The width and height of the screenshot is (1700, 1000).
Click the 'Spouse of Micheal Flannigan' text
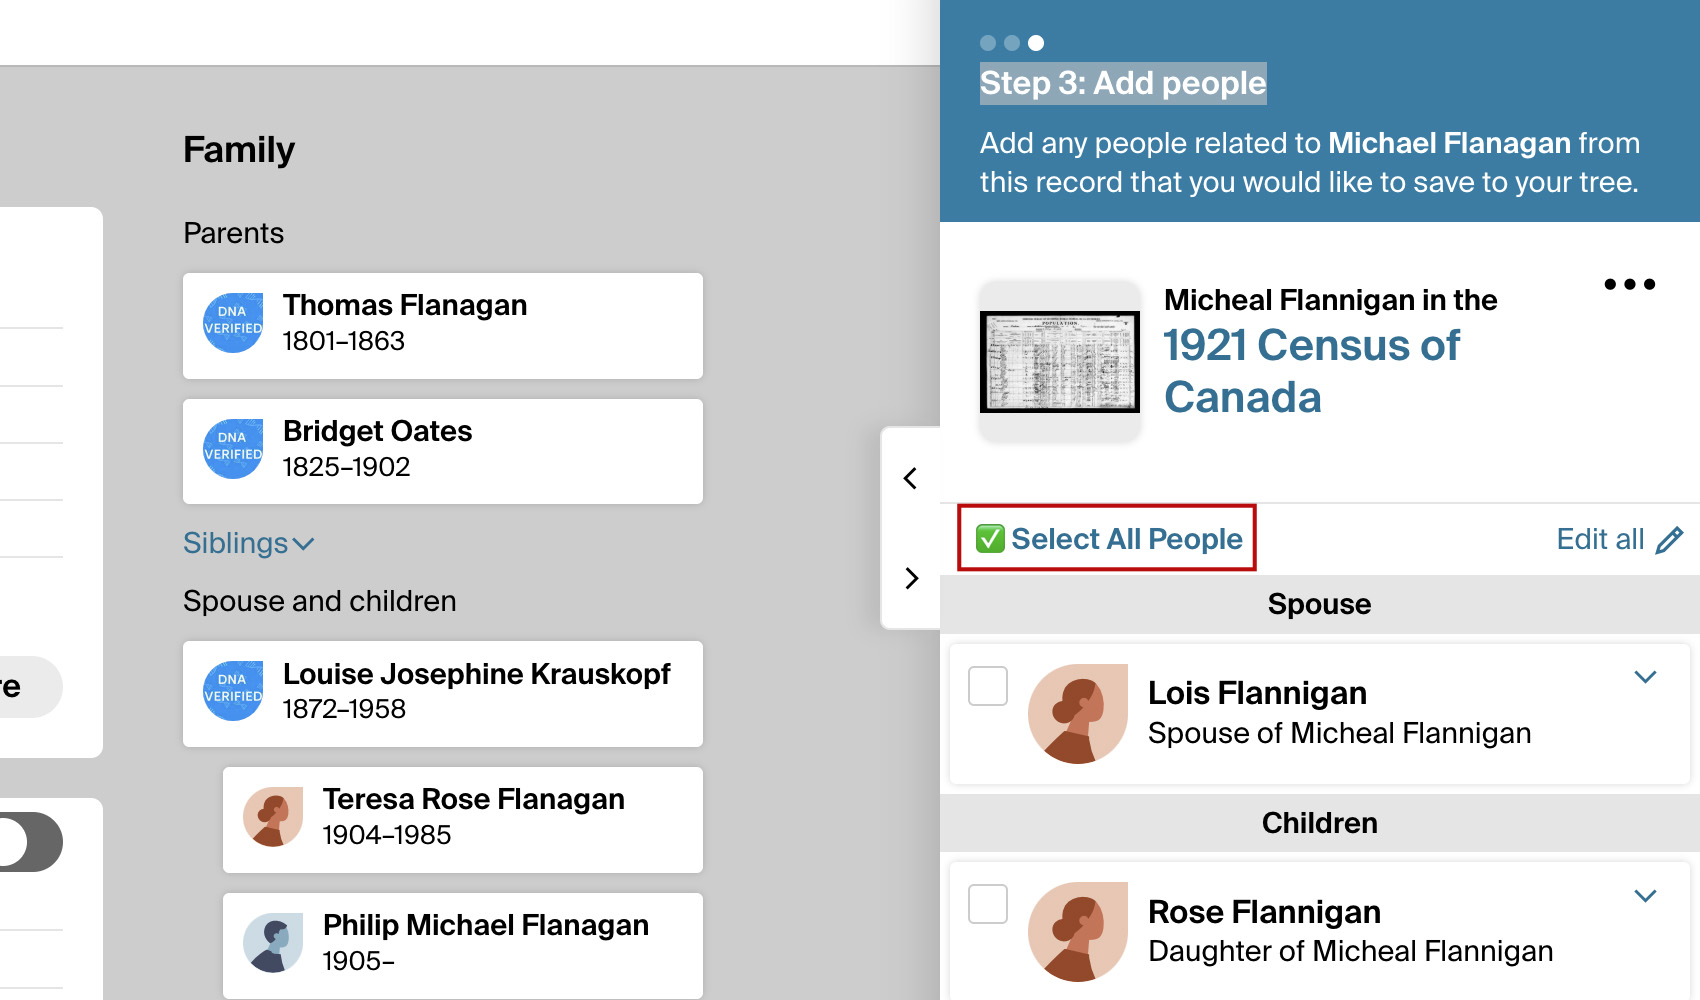tap(1340, 733)
